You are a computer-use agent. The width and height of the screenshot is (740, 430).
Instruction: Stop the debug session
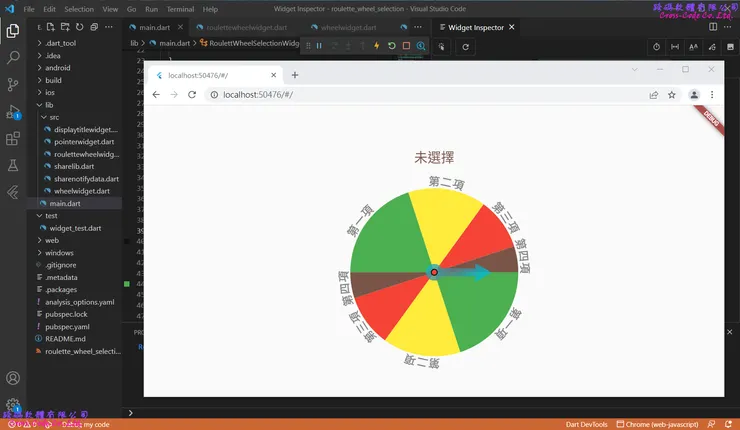point(406,46)
